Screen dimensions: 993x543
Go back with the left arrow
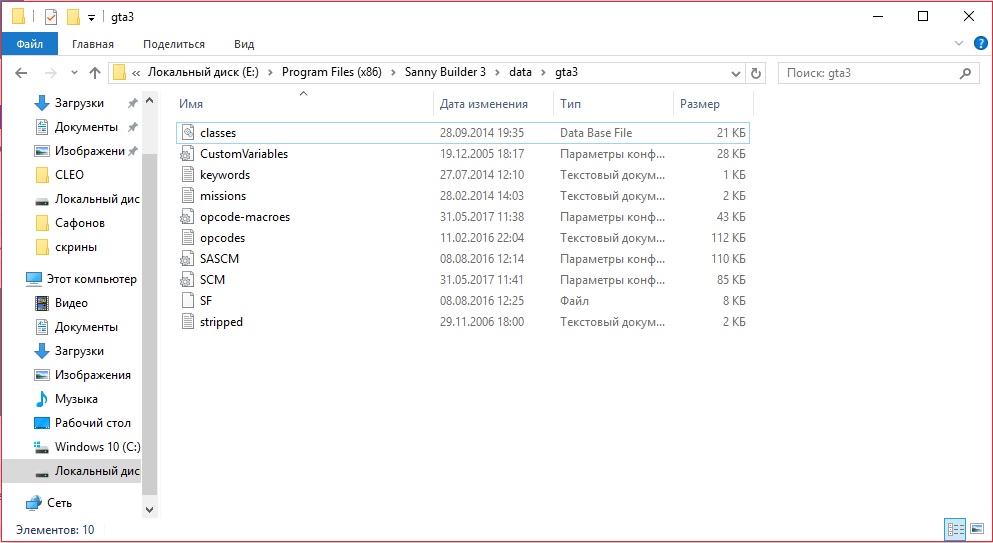click(21, 73)
